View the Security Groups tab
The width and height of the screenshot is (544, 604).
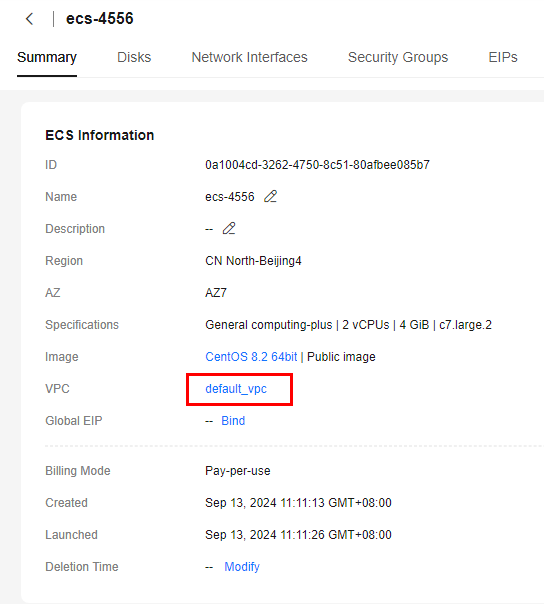pos(398,57)
